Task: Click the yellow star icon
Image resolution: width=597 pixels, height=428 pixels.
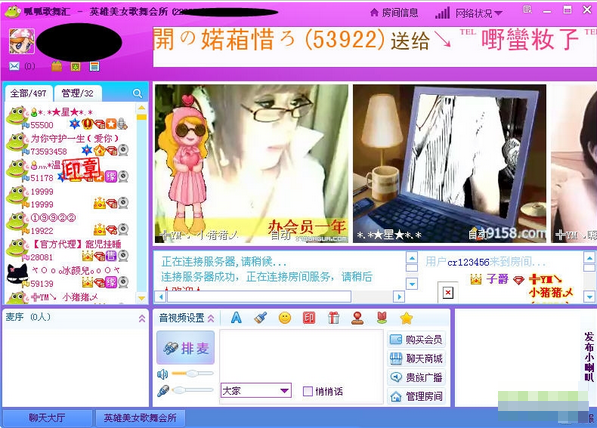Action: point(406,318)
